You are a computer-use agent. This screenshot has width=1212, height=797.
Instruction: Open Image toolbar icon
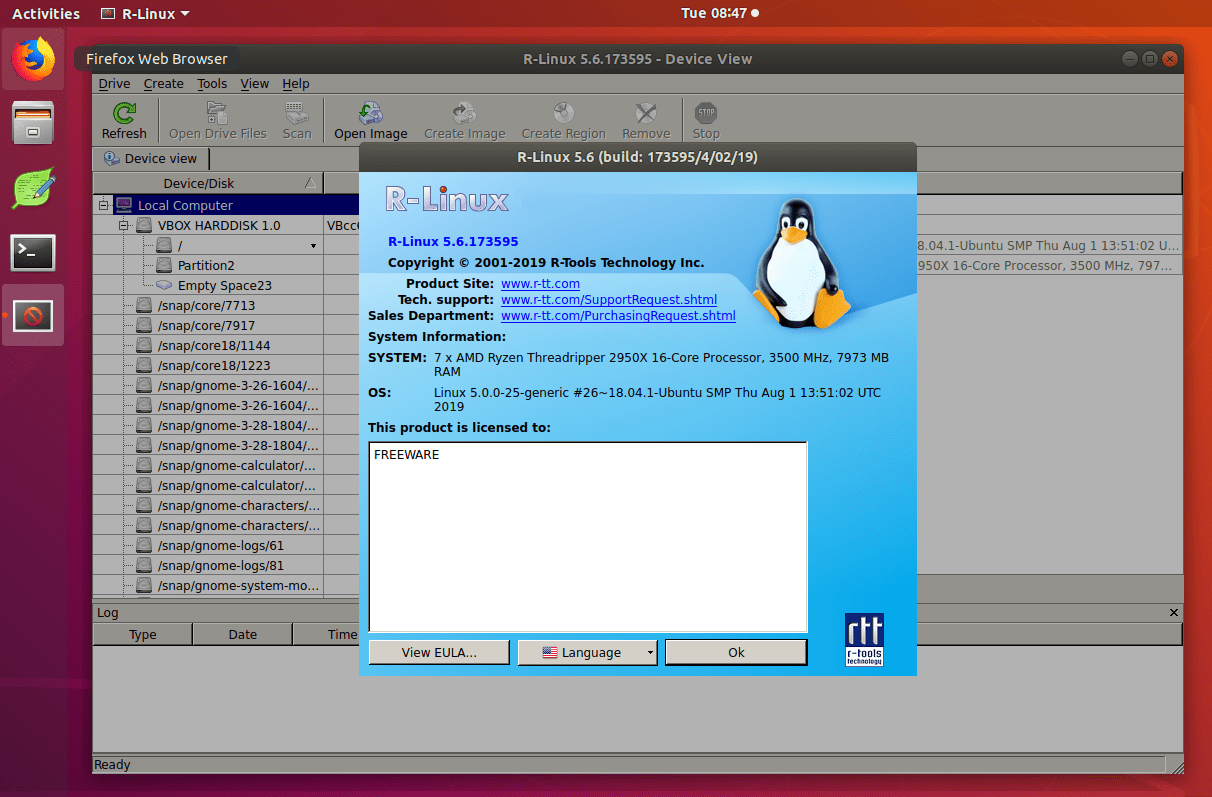[371, 112]
